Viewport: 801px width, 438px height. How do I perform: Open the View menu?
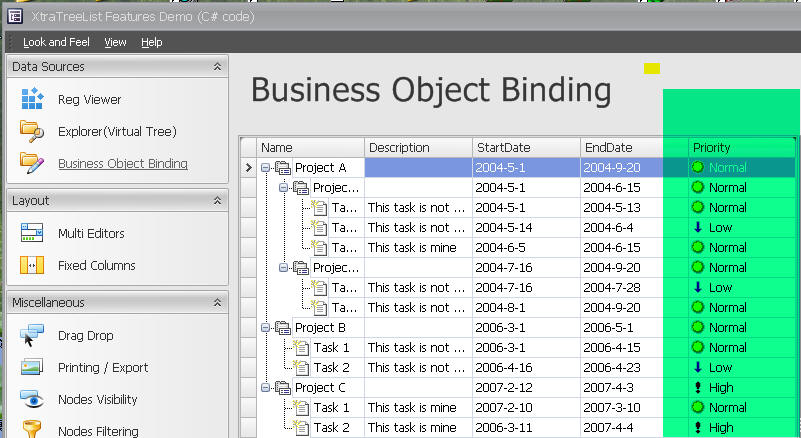(115, 42)
